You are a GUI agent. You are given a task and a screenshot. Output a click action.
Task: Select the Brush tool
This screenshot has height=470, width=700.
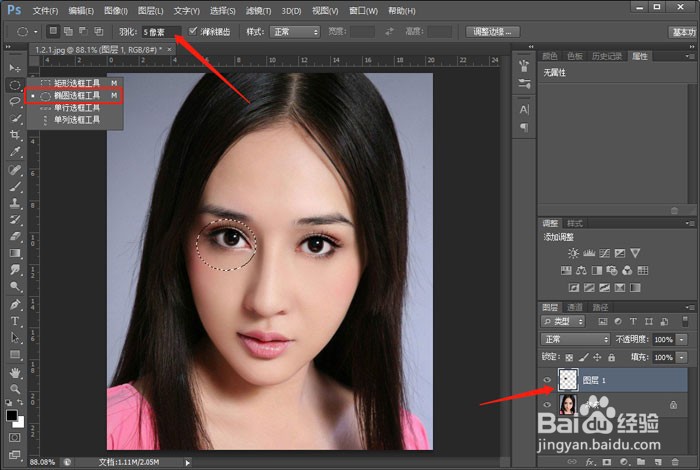tap(15, 187)
